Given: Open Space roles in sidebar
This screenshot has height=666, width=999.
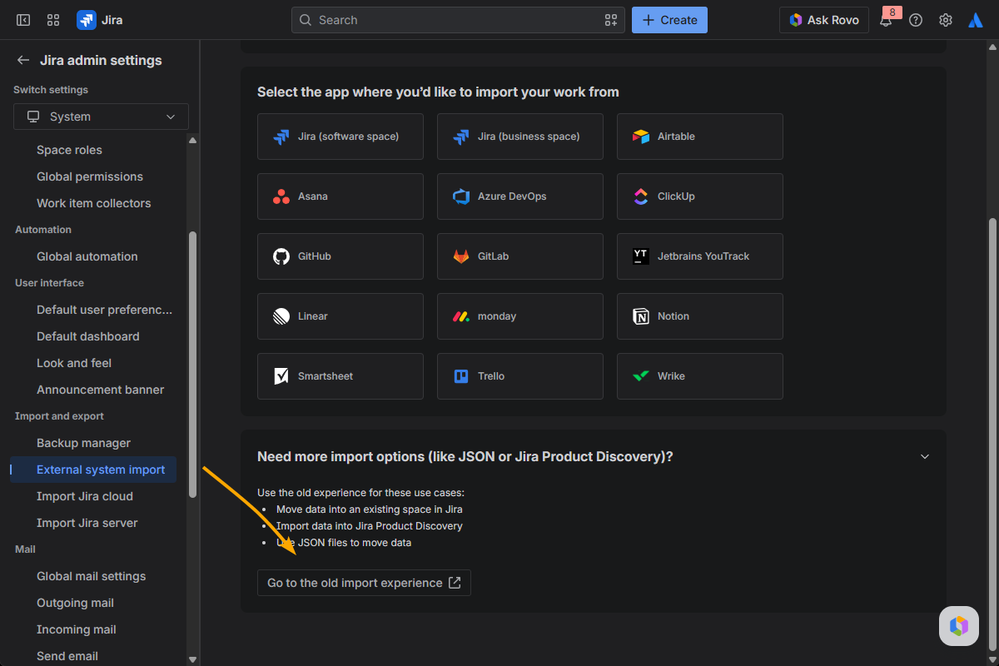Looking at the screenshot, I should point(69,150).
